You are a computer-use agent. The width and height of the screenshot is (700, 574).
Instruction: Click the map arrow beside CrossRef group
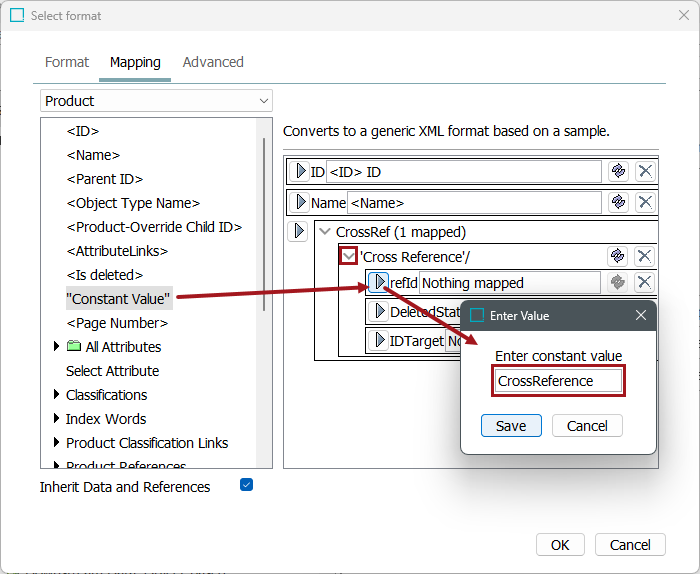point(298,232)
